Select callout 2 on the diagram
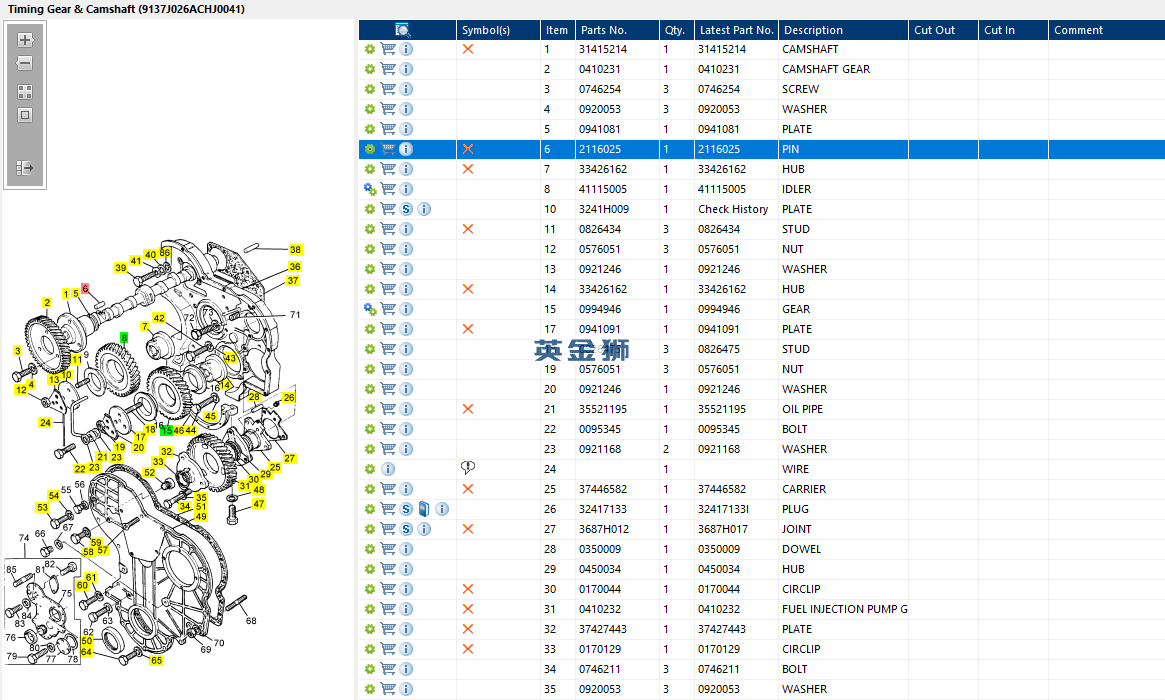 [x=47, y=302]
